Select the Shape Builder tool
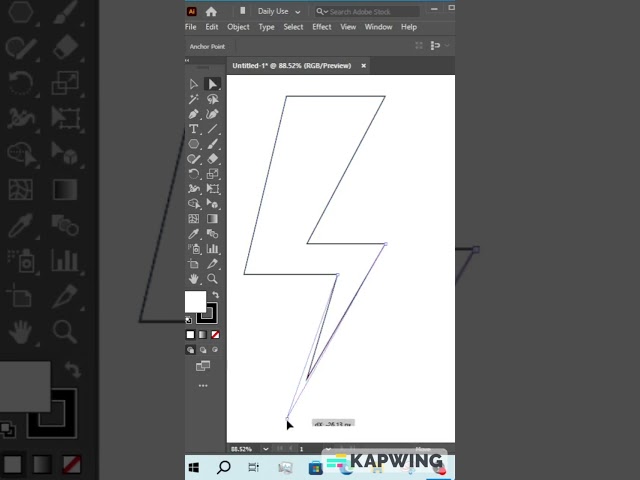 tap(193, 203)
